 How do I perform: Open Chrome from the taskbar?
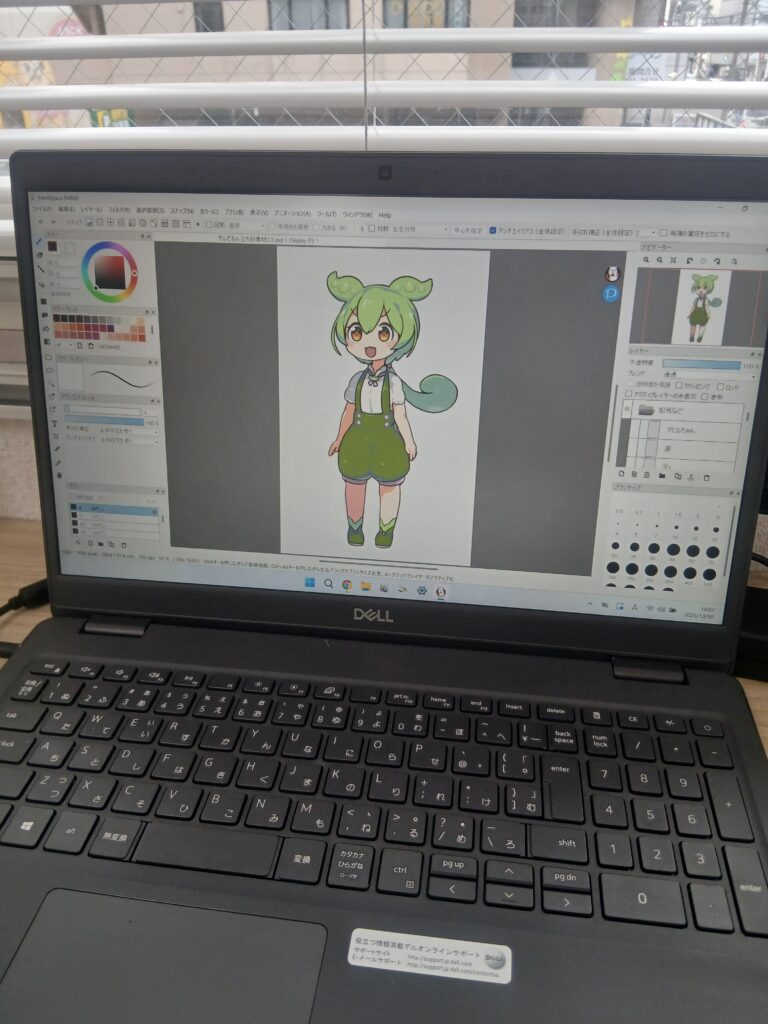tap(347, 584)
